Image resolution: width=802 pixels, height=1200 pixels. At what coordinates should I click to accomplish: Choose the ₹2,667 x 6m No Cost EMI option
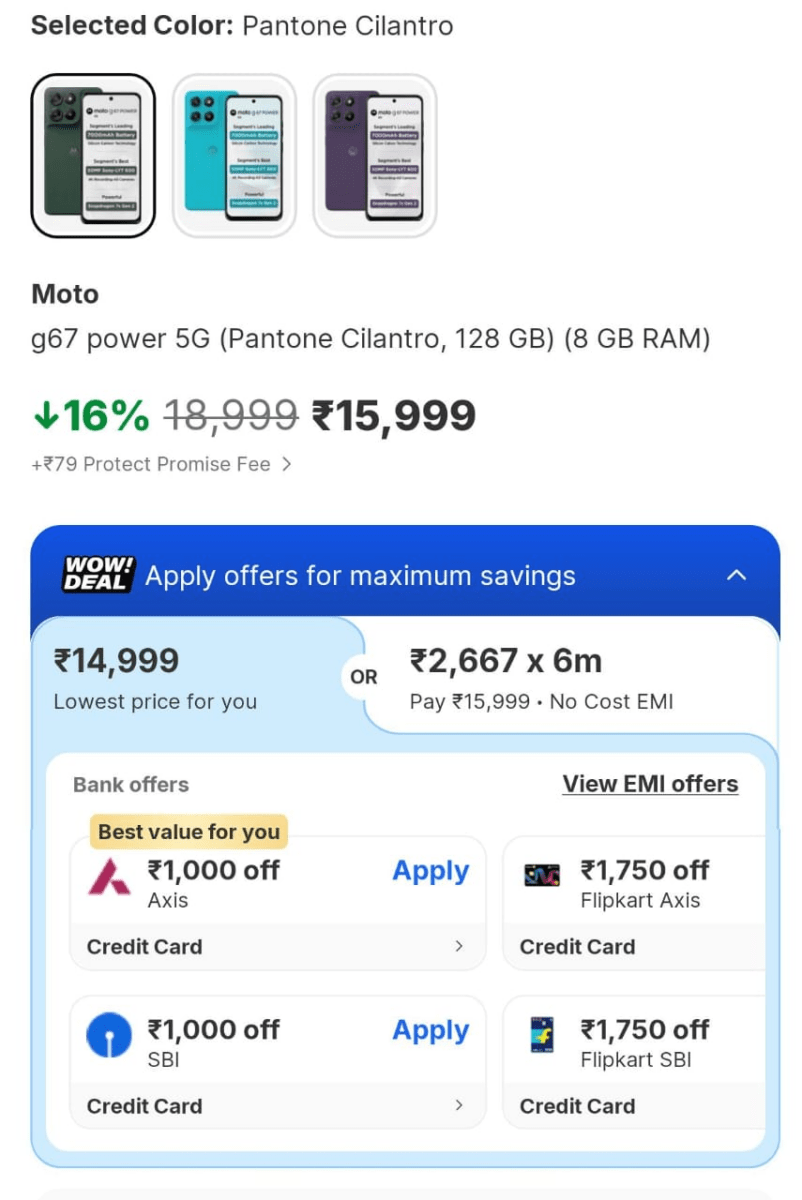[550, 677]
